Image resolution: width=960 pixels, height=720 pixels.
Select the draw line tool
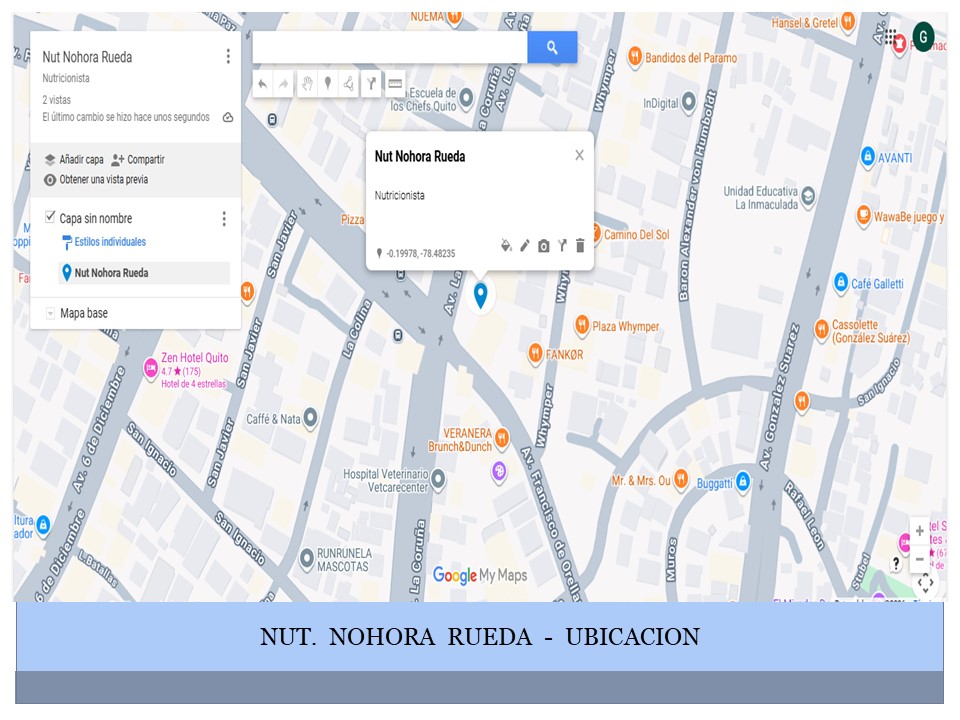(349, 84)
